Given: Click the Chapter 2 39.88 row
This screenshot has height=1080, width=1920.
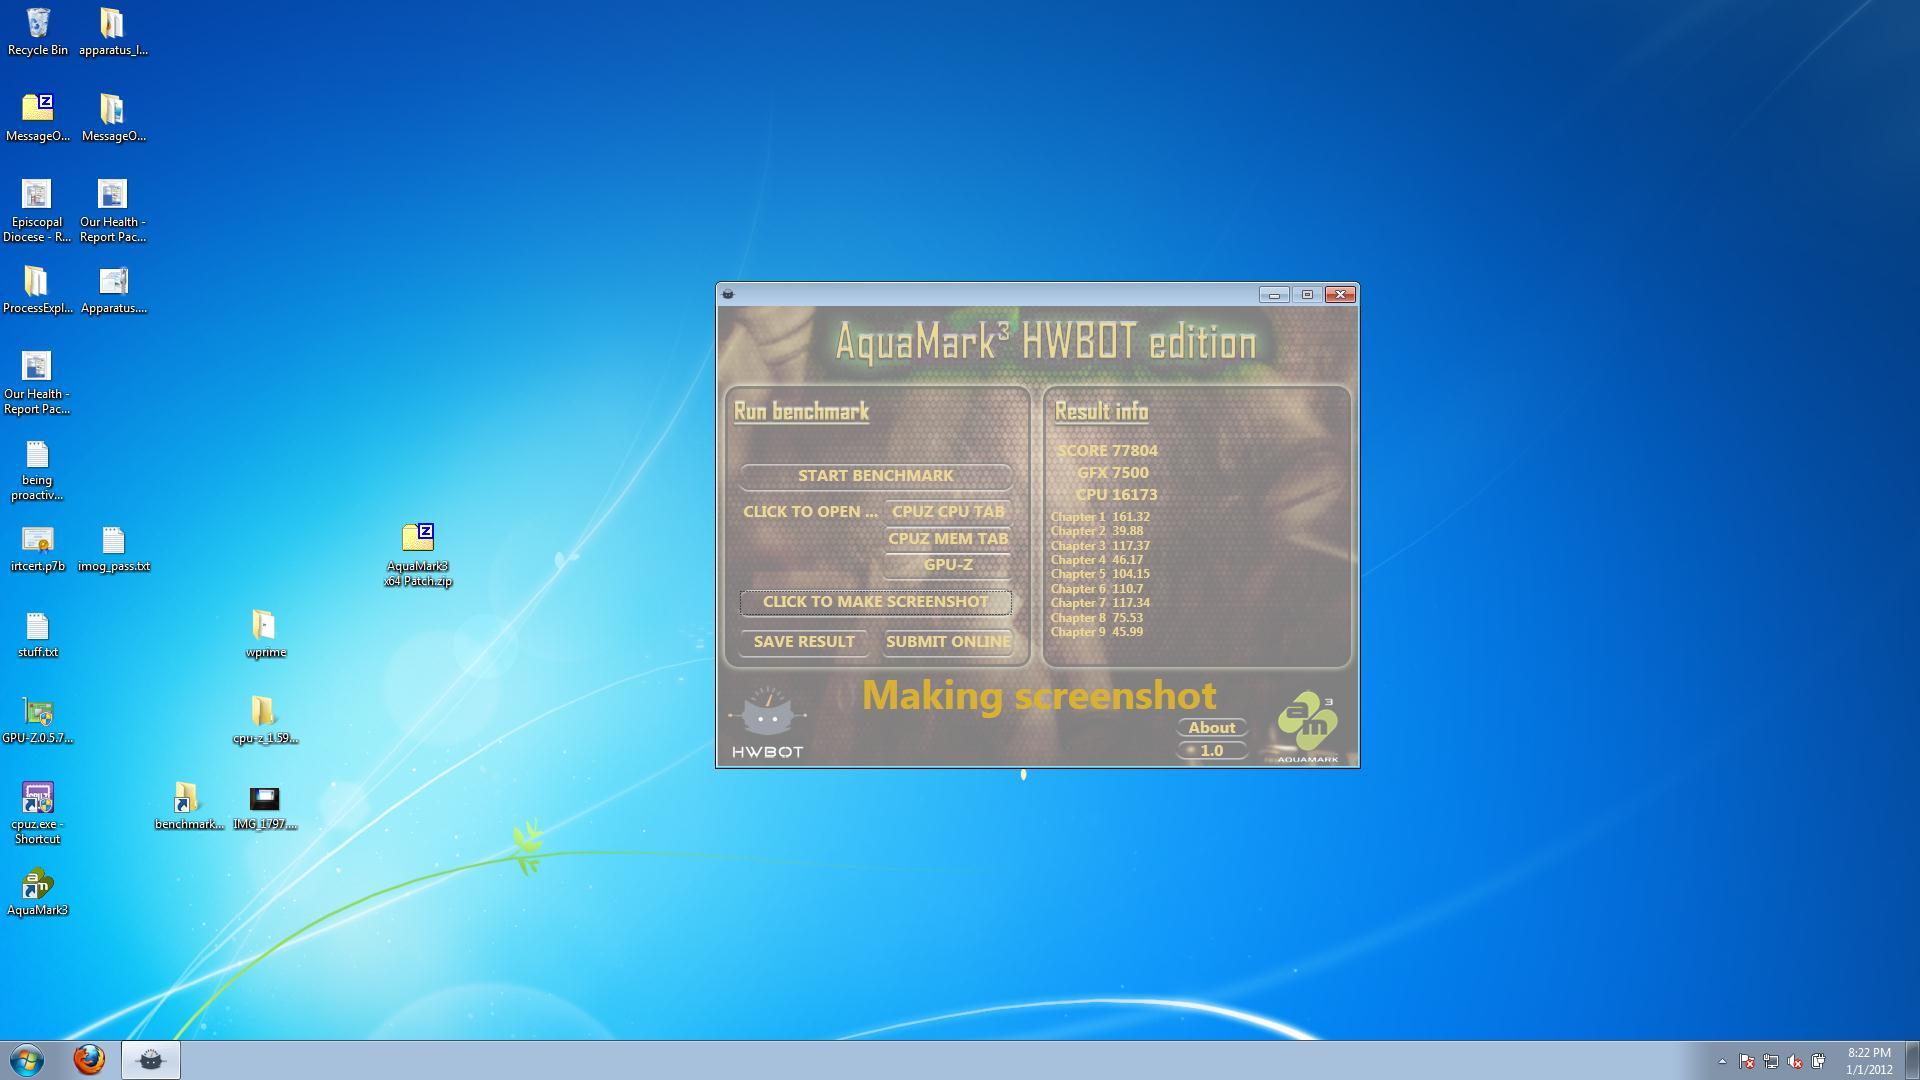Looking at the screenshot, I should point(1096,531).
